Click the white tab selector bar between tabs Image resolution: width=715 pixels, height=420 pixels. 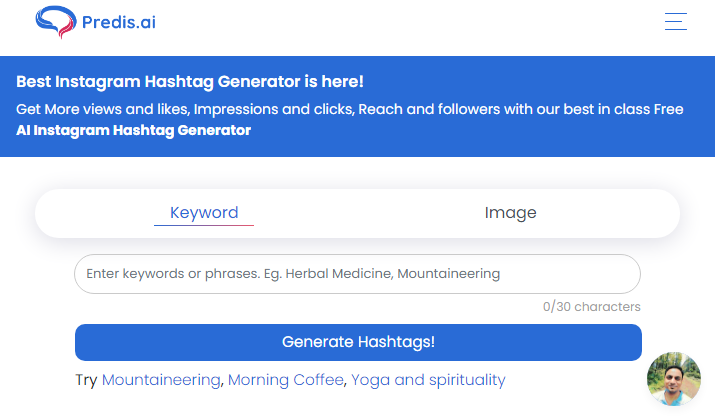358,213
